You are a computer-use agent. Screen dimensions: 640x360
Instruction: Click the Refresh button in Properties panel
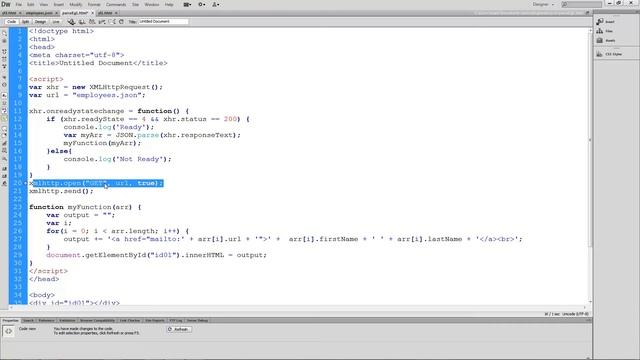179,329
